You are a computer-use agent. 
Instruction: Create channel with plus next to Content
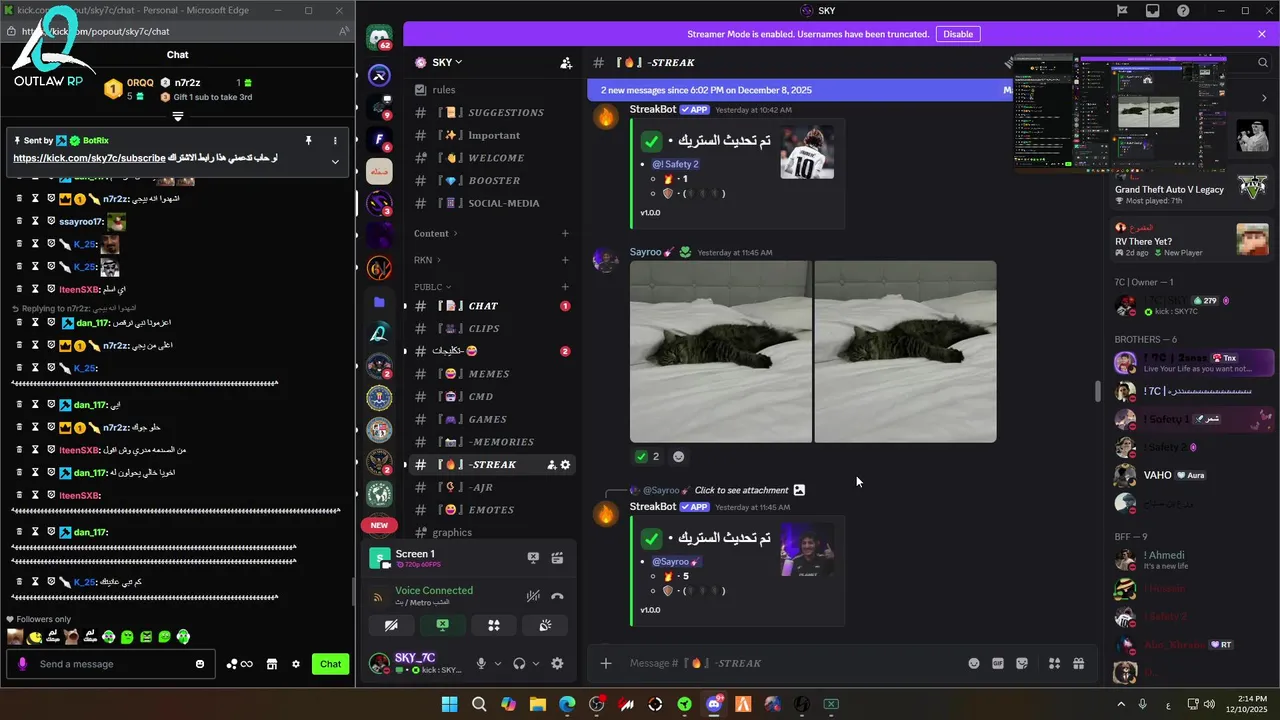(565, 234)
